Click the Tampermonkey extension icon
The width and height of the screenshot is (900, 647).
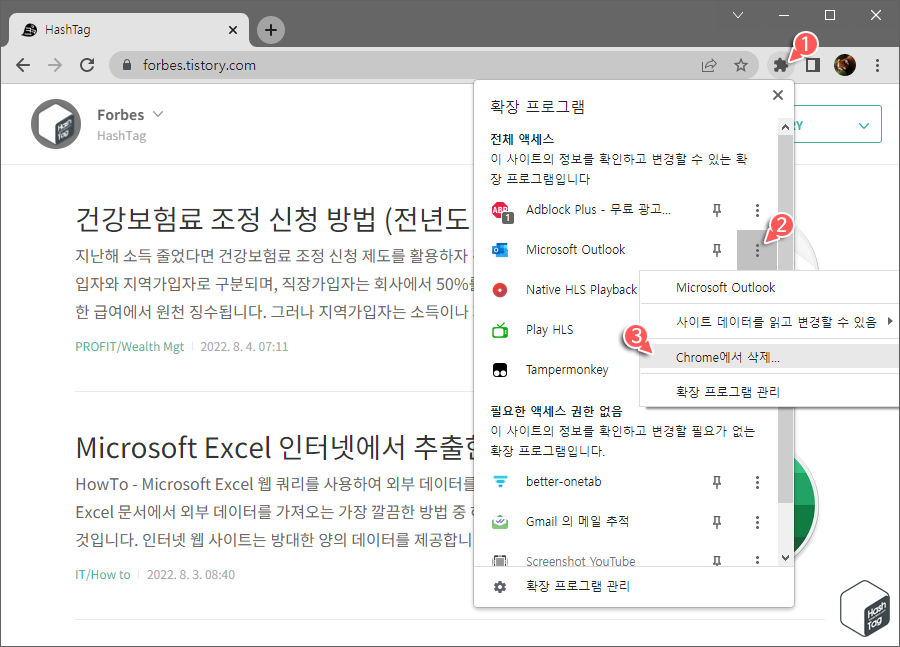coord(501,368)
